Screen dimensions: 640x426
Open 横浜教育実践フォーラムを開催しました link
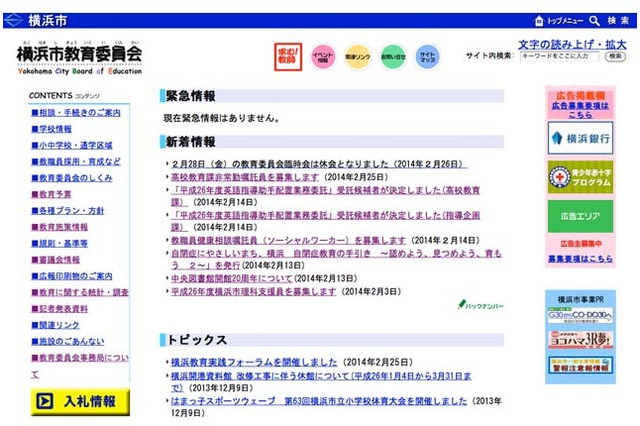pos(254,362)
